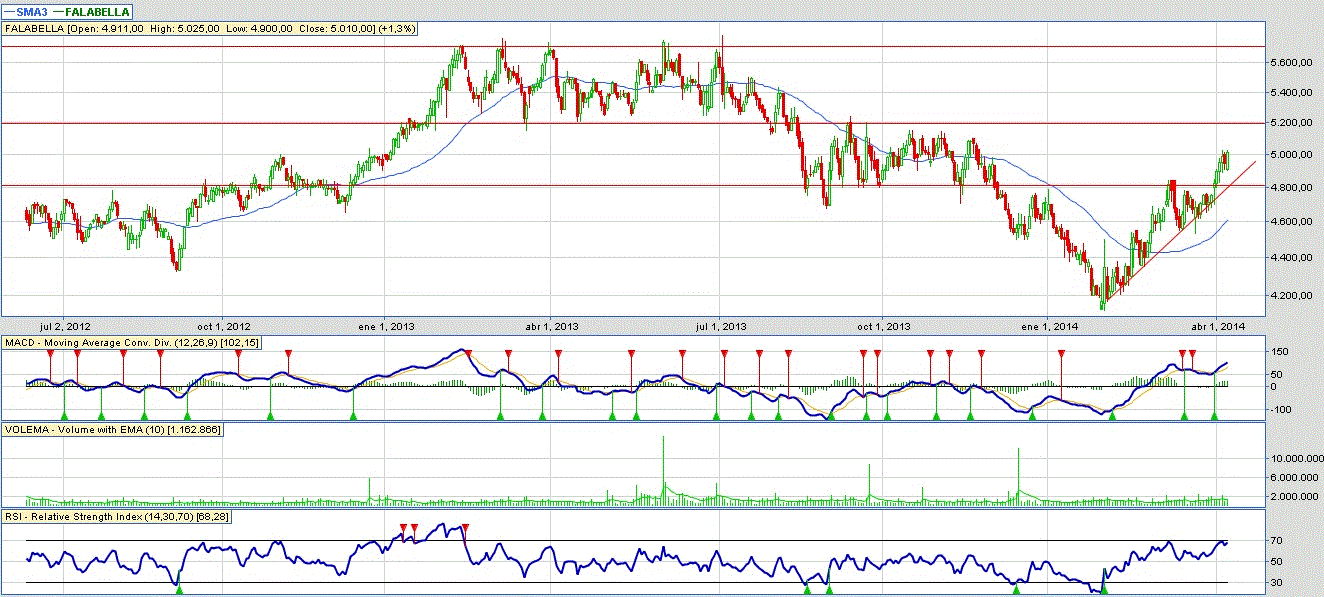Click the 5.000,00 price axis label
The height and width of the screenshot is (597, 1324).
[1289, 155]
